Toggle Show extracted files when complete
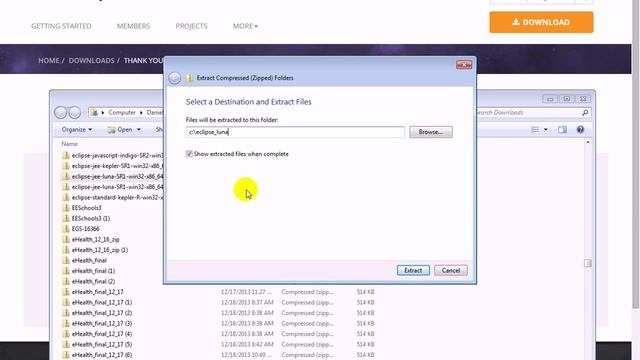 click(x=189, y=154)
